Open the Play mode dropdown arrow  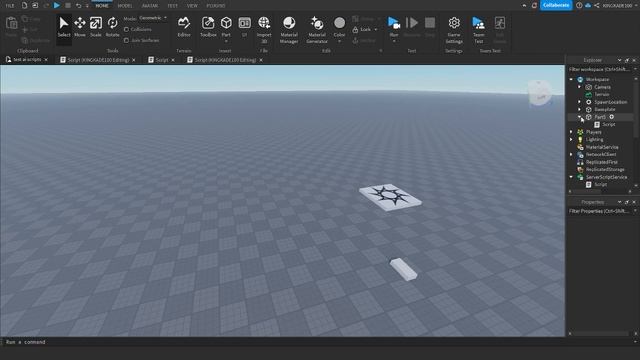(394, 42)
